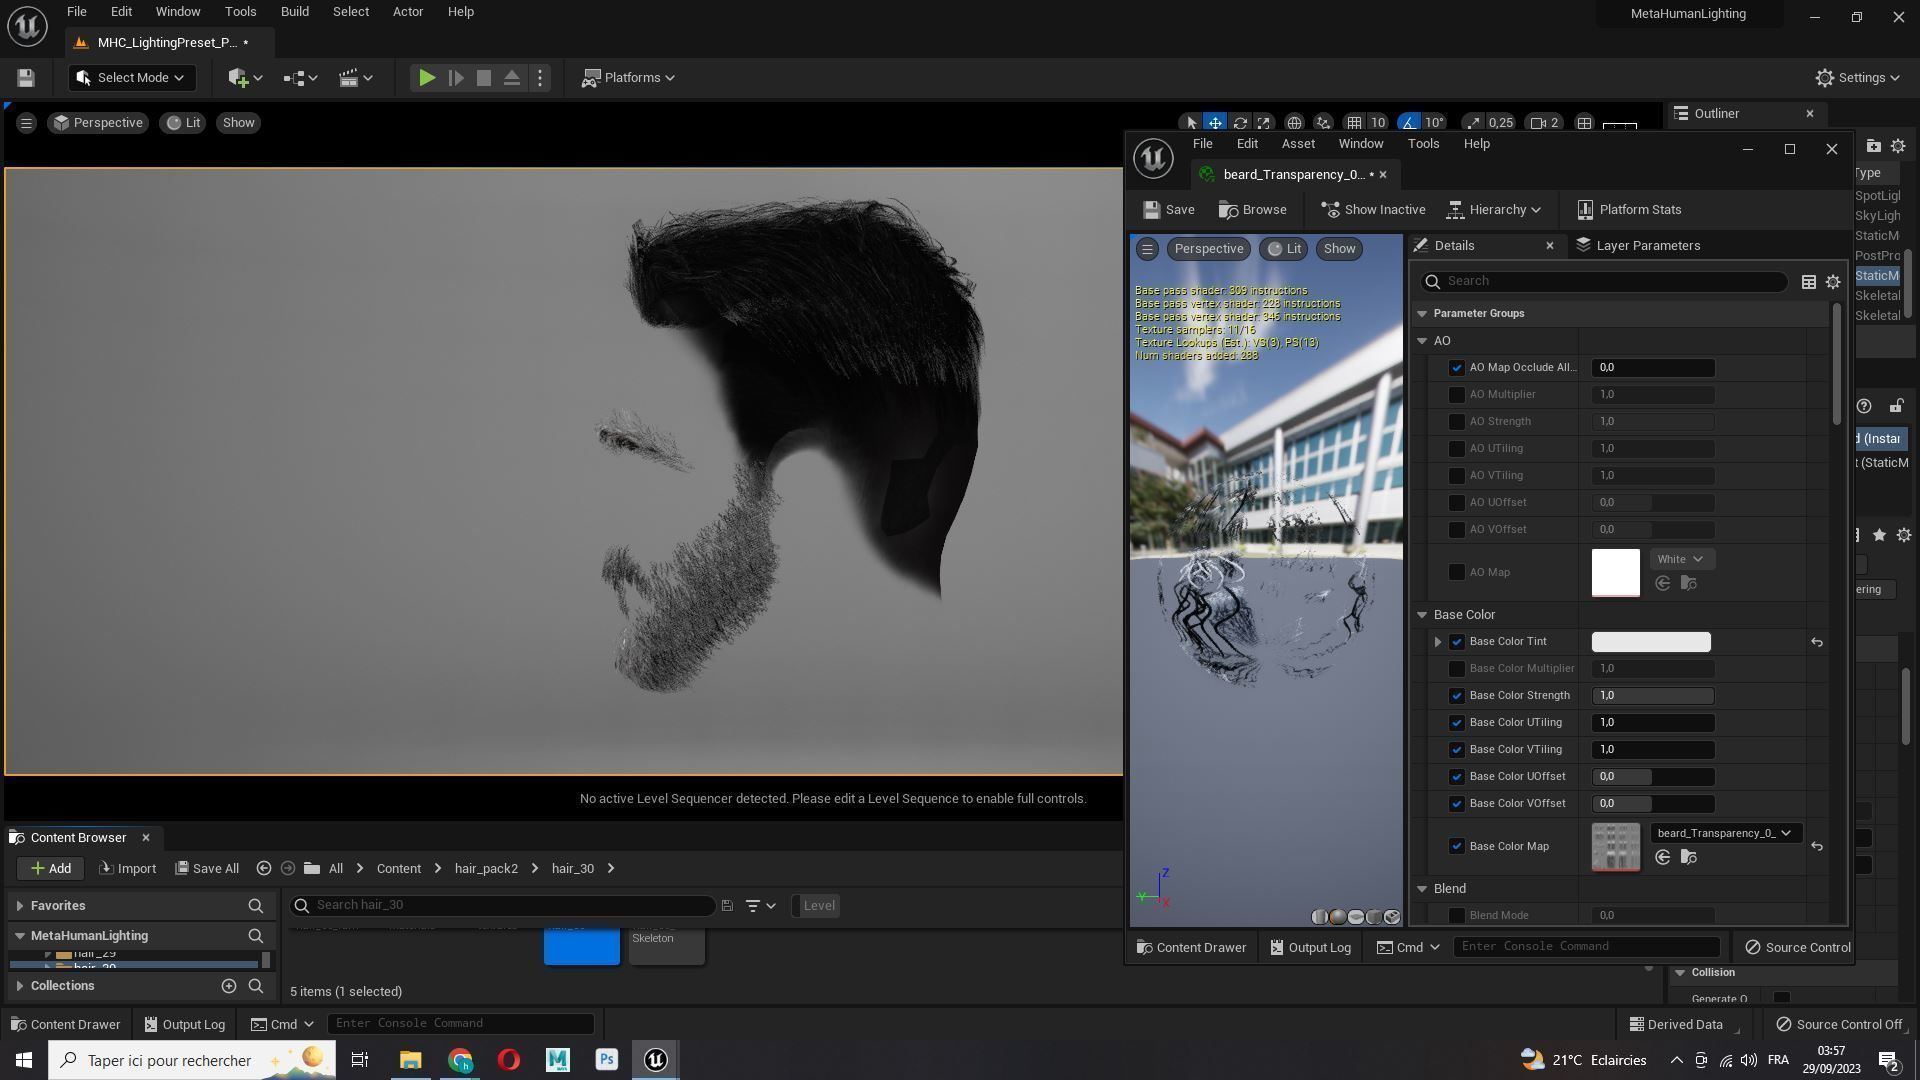Screen dimensions: 1920x1080
Task: Toggle the world/local coordinate globe icon
Action: click(1294, 123)
